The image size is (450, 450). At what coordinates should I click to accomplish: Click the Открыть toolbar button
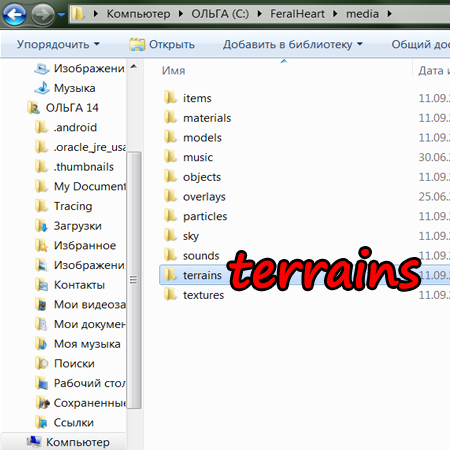click(162, 44)
